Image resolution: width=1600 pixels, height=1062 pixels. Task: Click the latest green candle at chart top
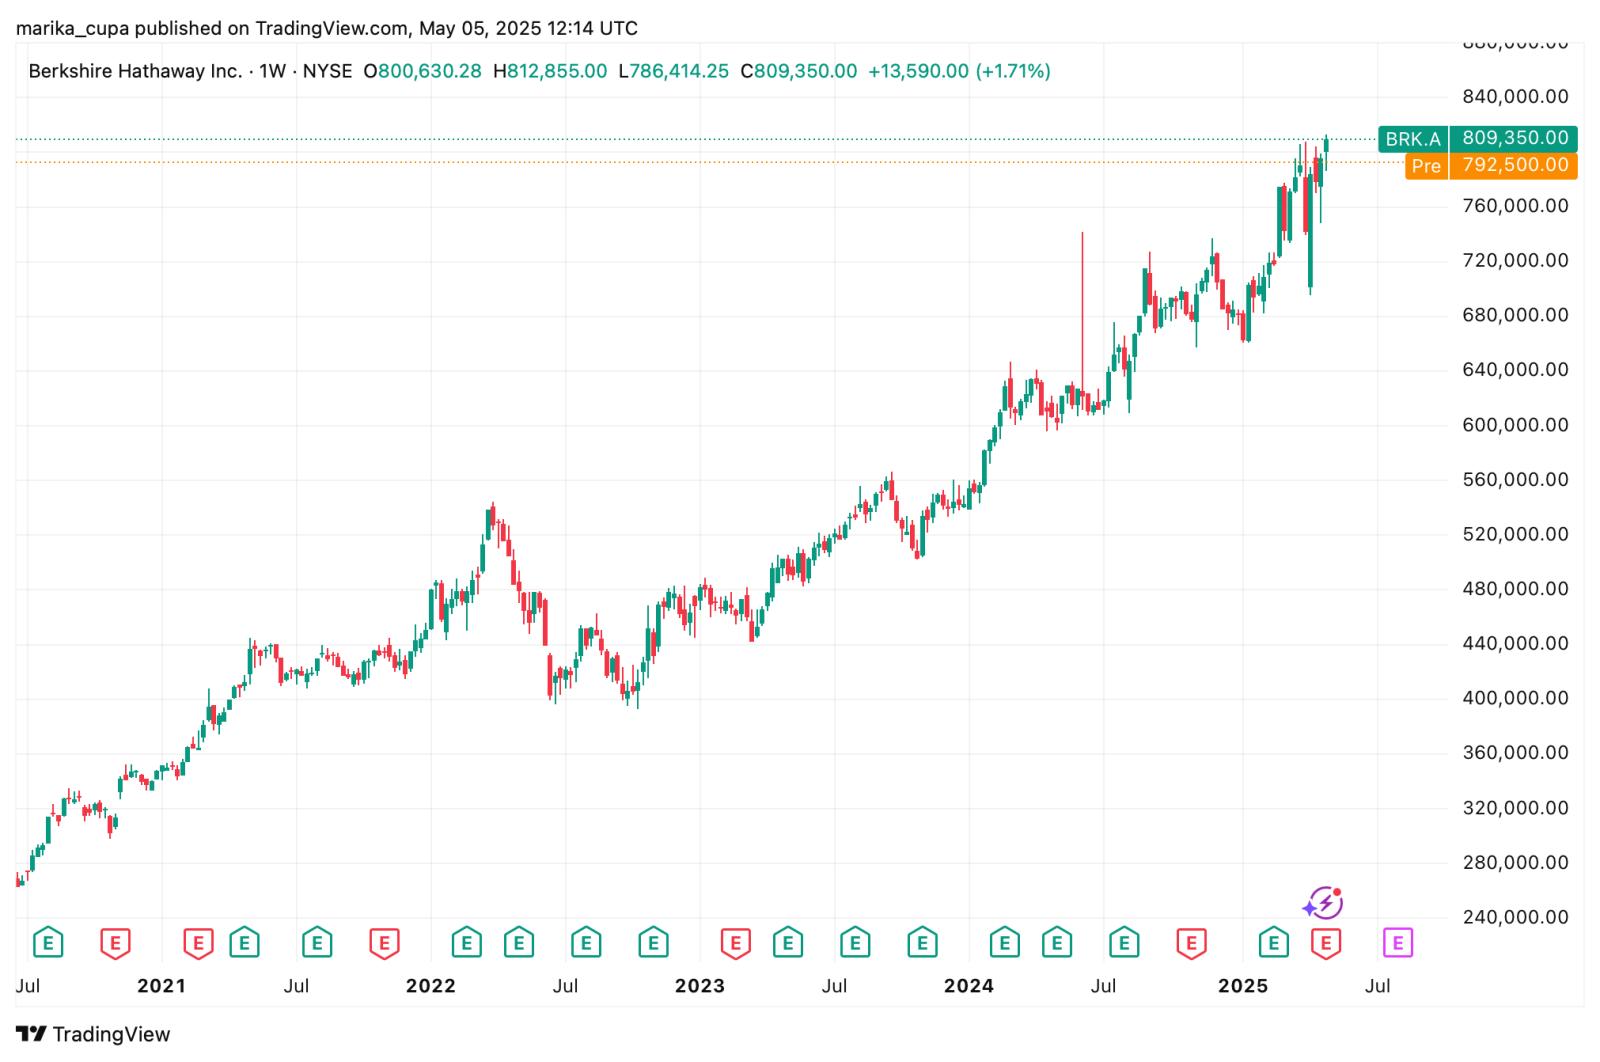pyautogui.click(x=1326, y=144)
